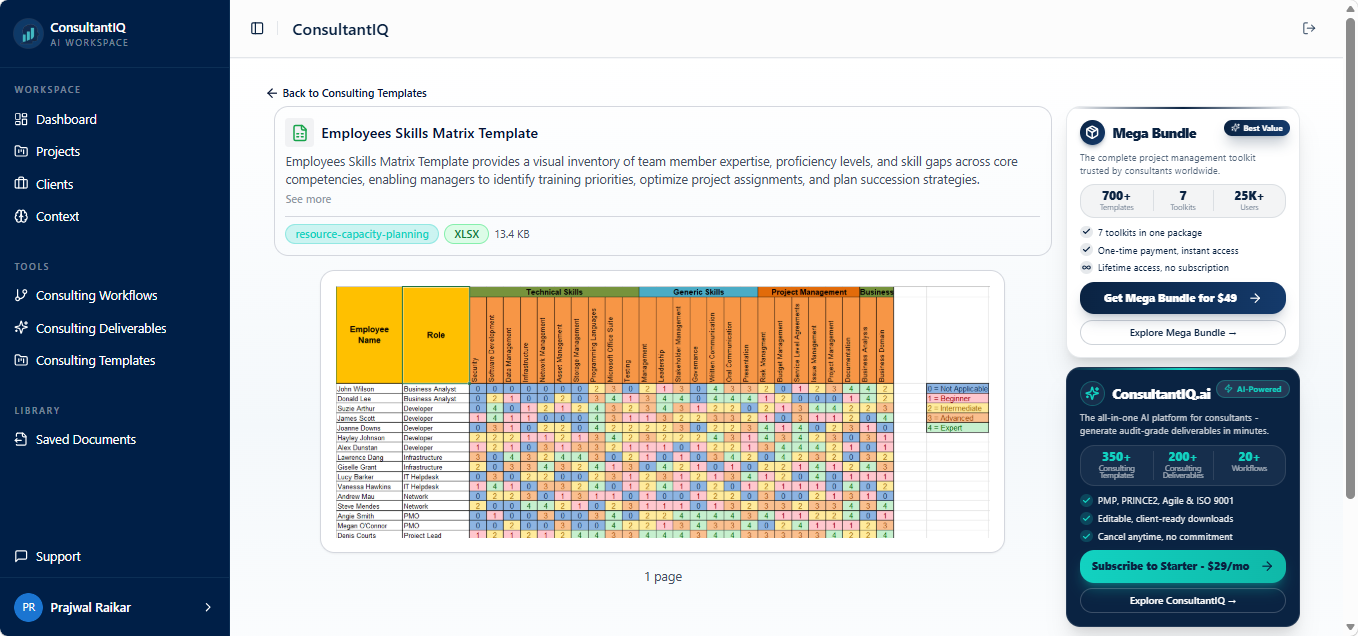
Task: Click the 1 page label
Action: coord(663,577)
